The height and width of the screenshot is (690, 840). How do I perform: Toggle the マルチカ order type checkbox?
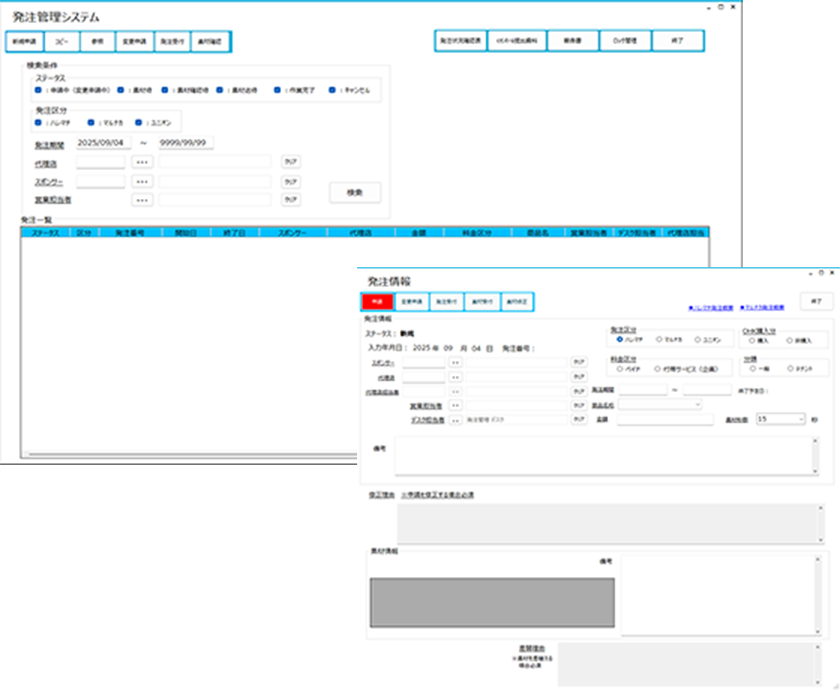coord(90,123)
